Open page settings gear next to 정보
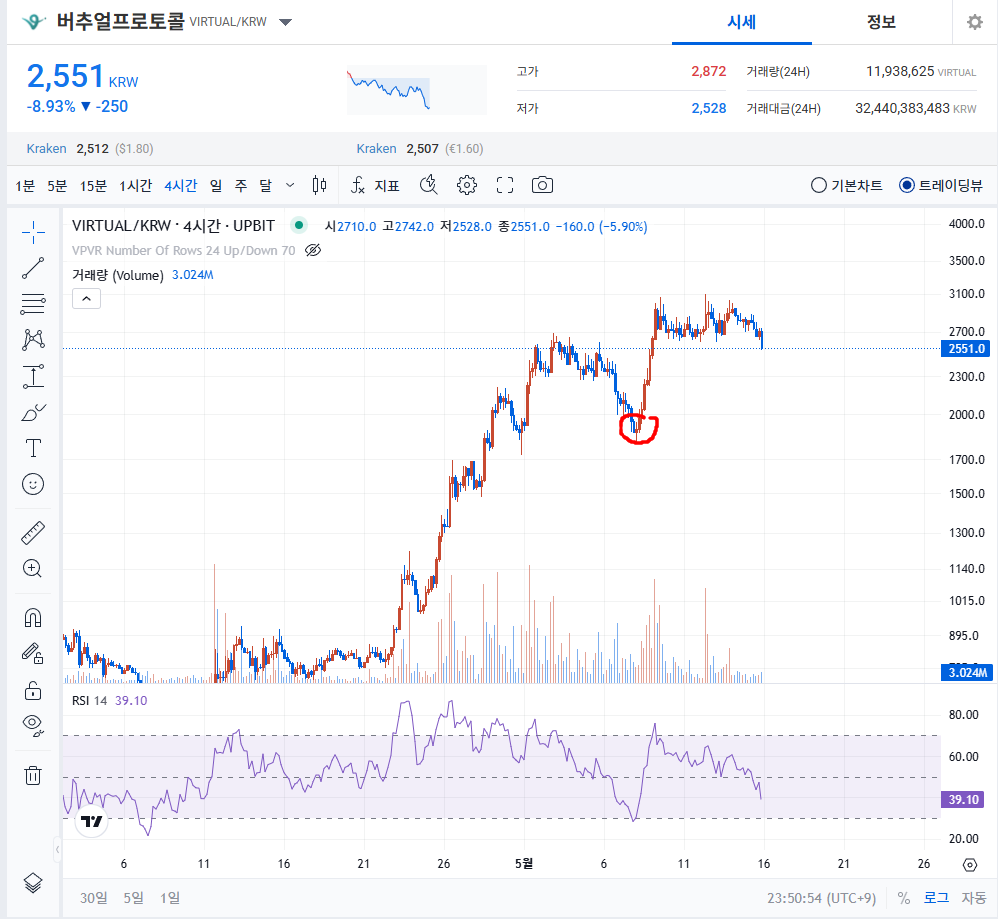 (x=974, y=22)
